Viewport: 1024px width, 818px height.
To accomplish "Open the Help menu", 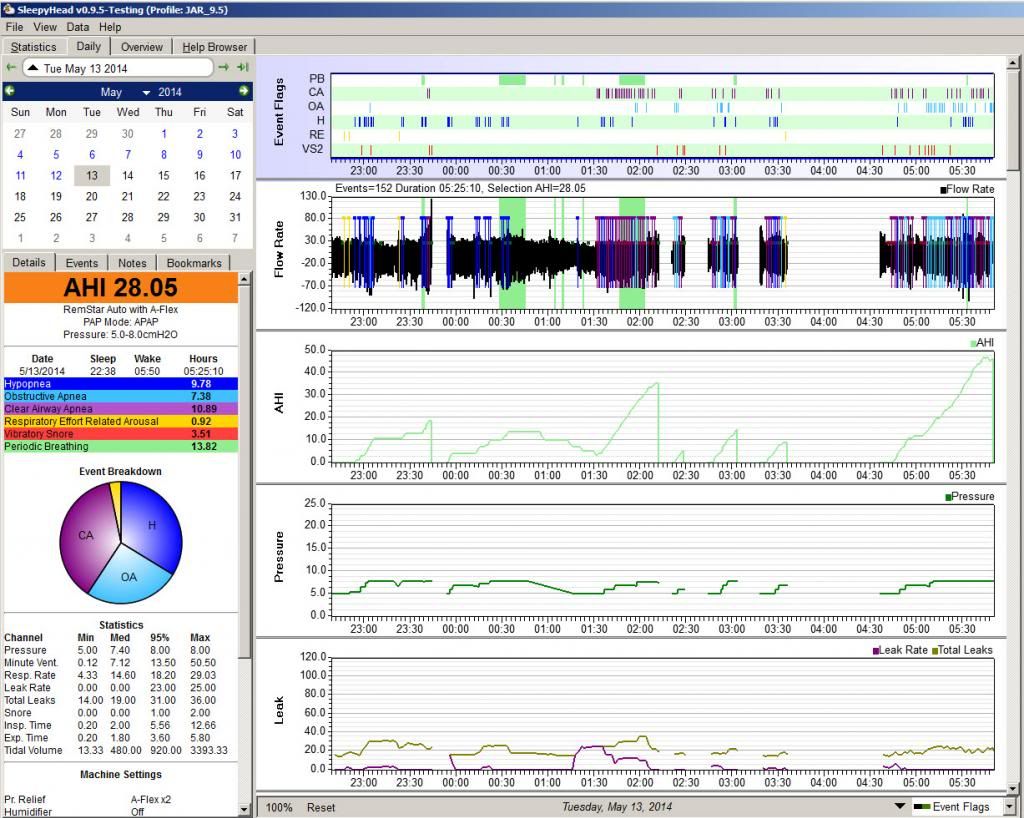I will 110,27.
